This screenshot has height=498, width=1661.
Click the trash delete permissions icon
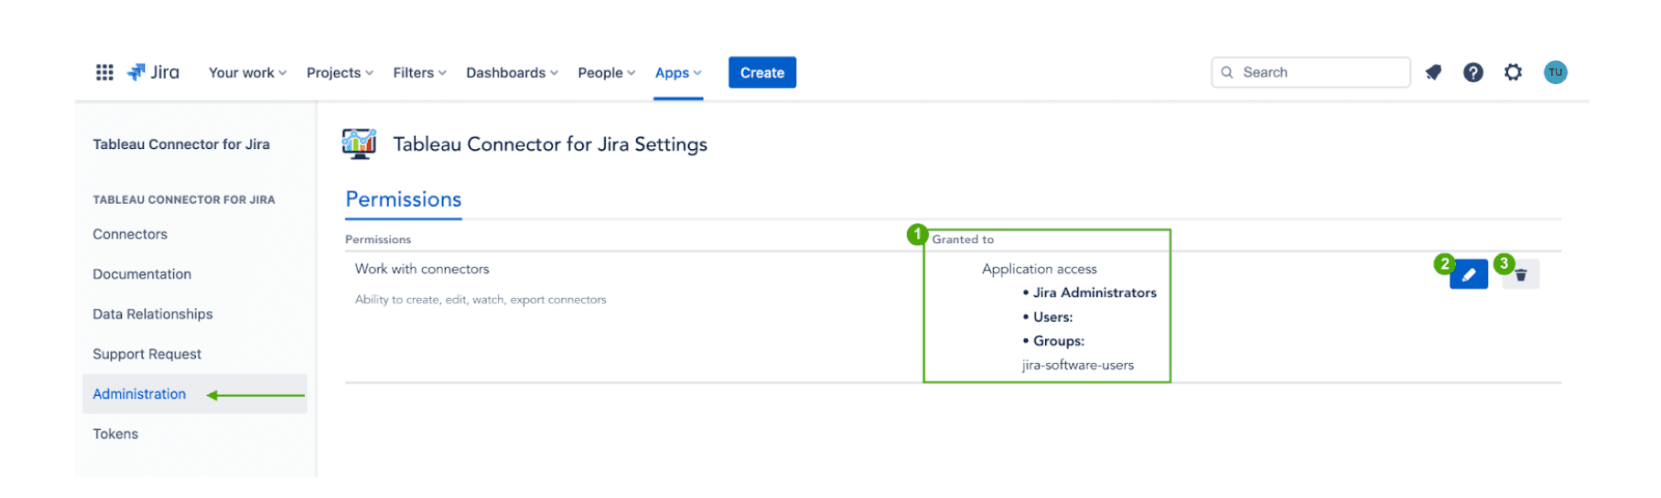pos(1521,275)
